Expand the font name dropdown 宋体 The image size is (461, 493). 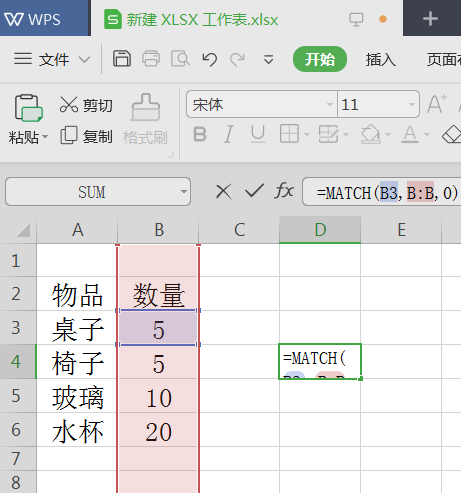(x=329, y=105)
